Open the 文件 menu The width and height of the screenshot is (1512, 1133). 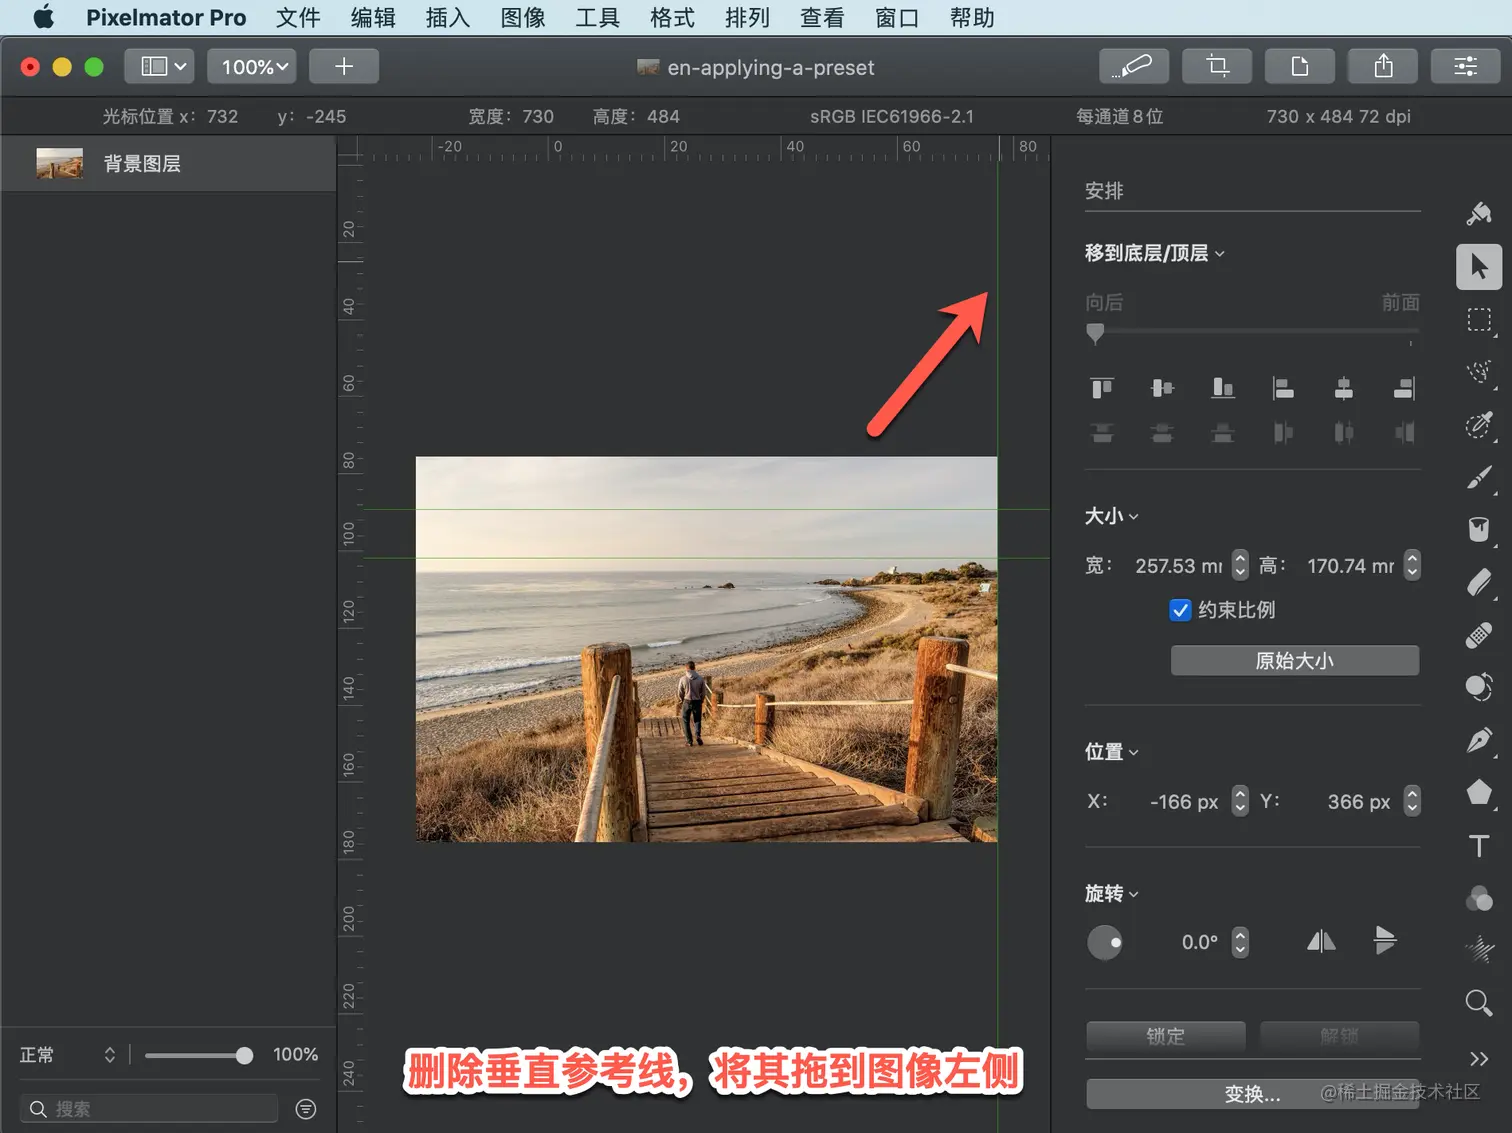coord(298,18)
